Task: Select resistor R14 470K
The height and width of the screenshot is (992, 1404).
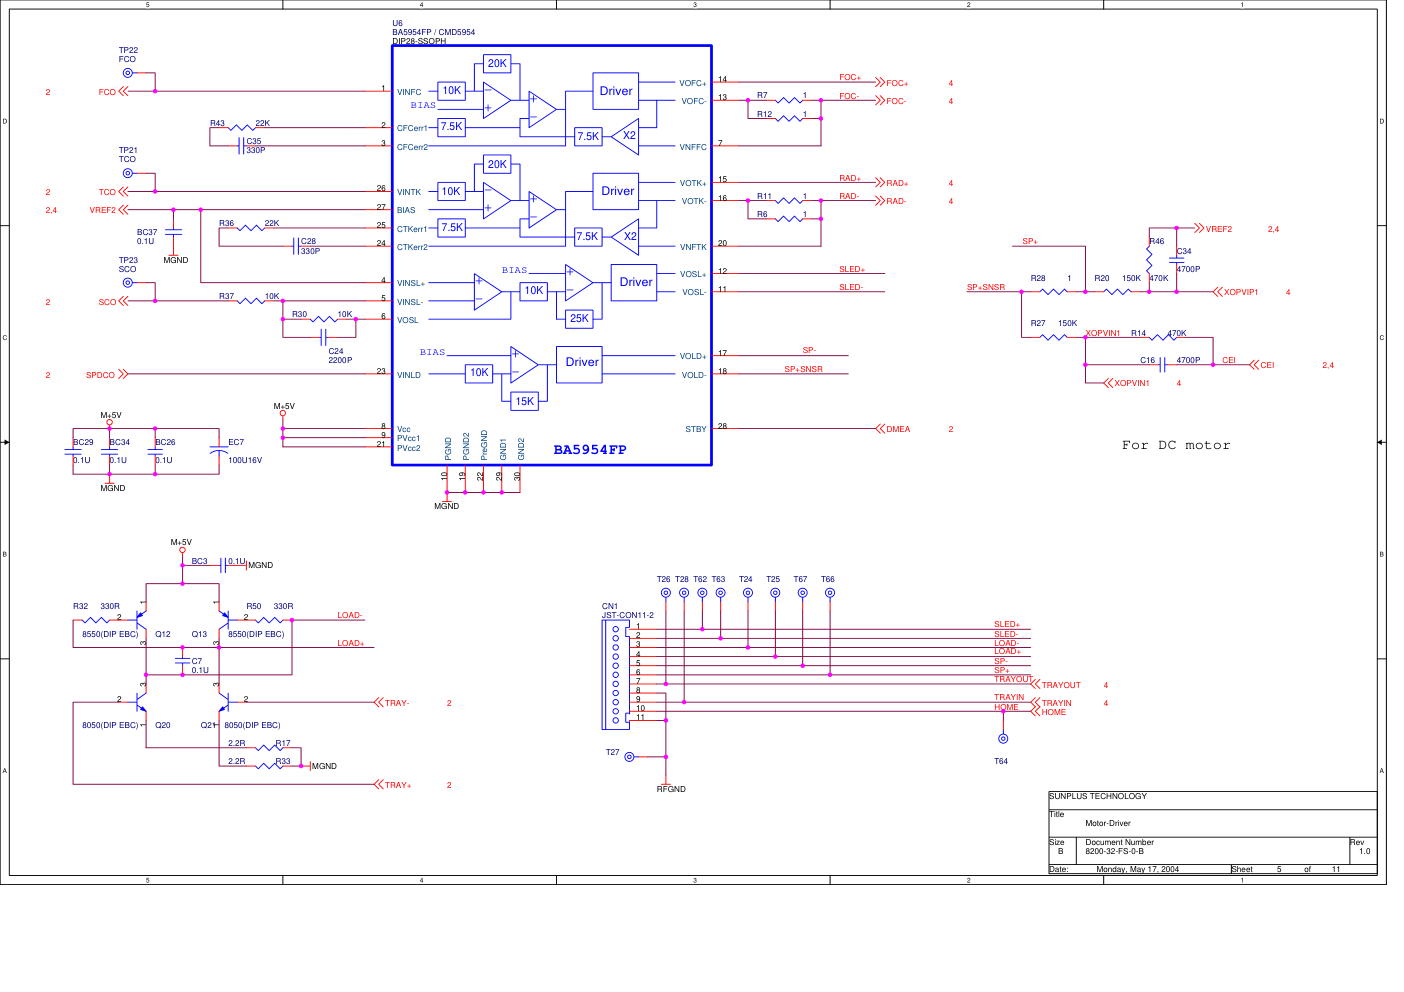Action: click(x=1159, y=335)
